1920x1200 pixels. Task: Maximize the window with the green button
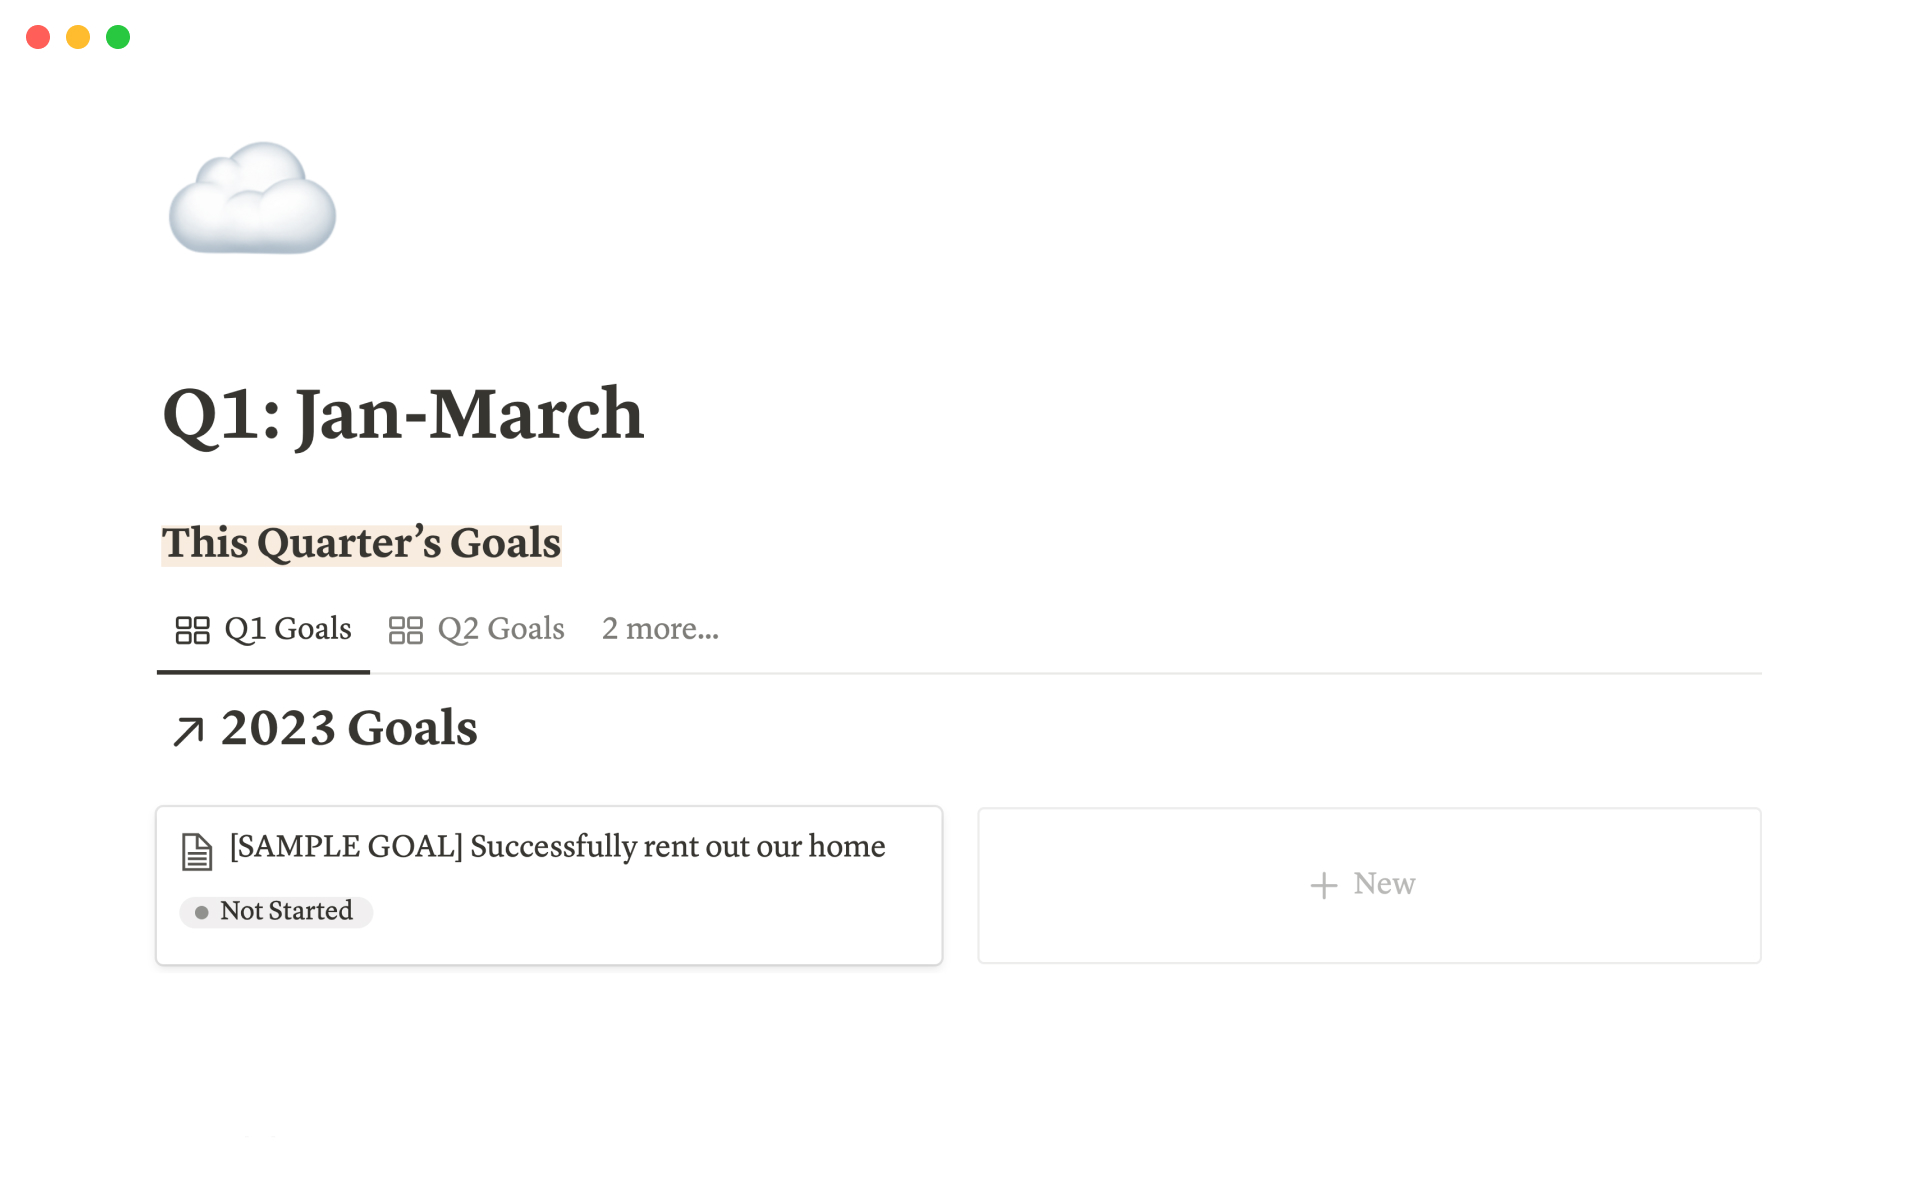[118, 37]
